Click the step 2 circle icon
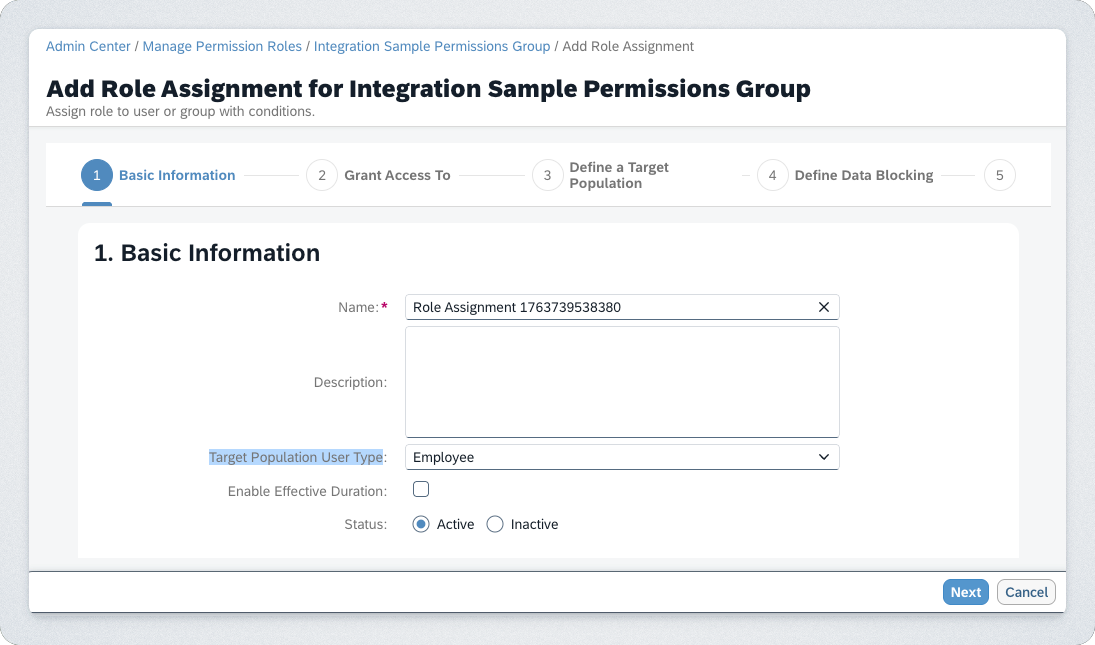This screenshot has height=645, width=1095. click(322, 175)
